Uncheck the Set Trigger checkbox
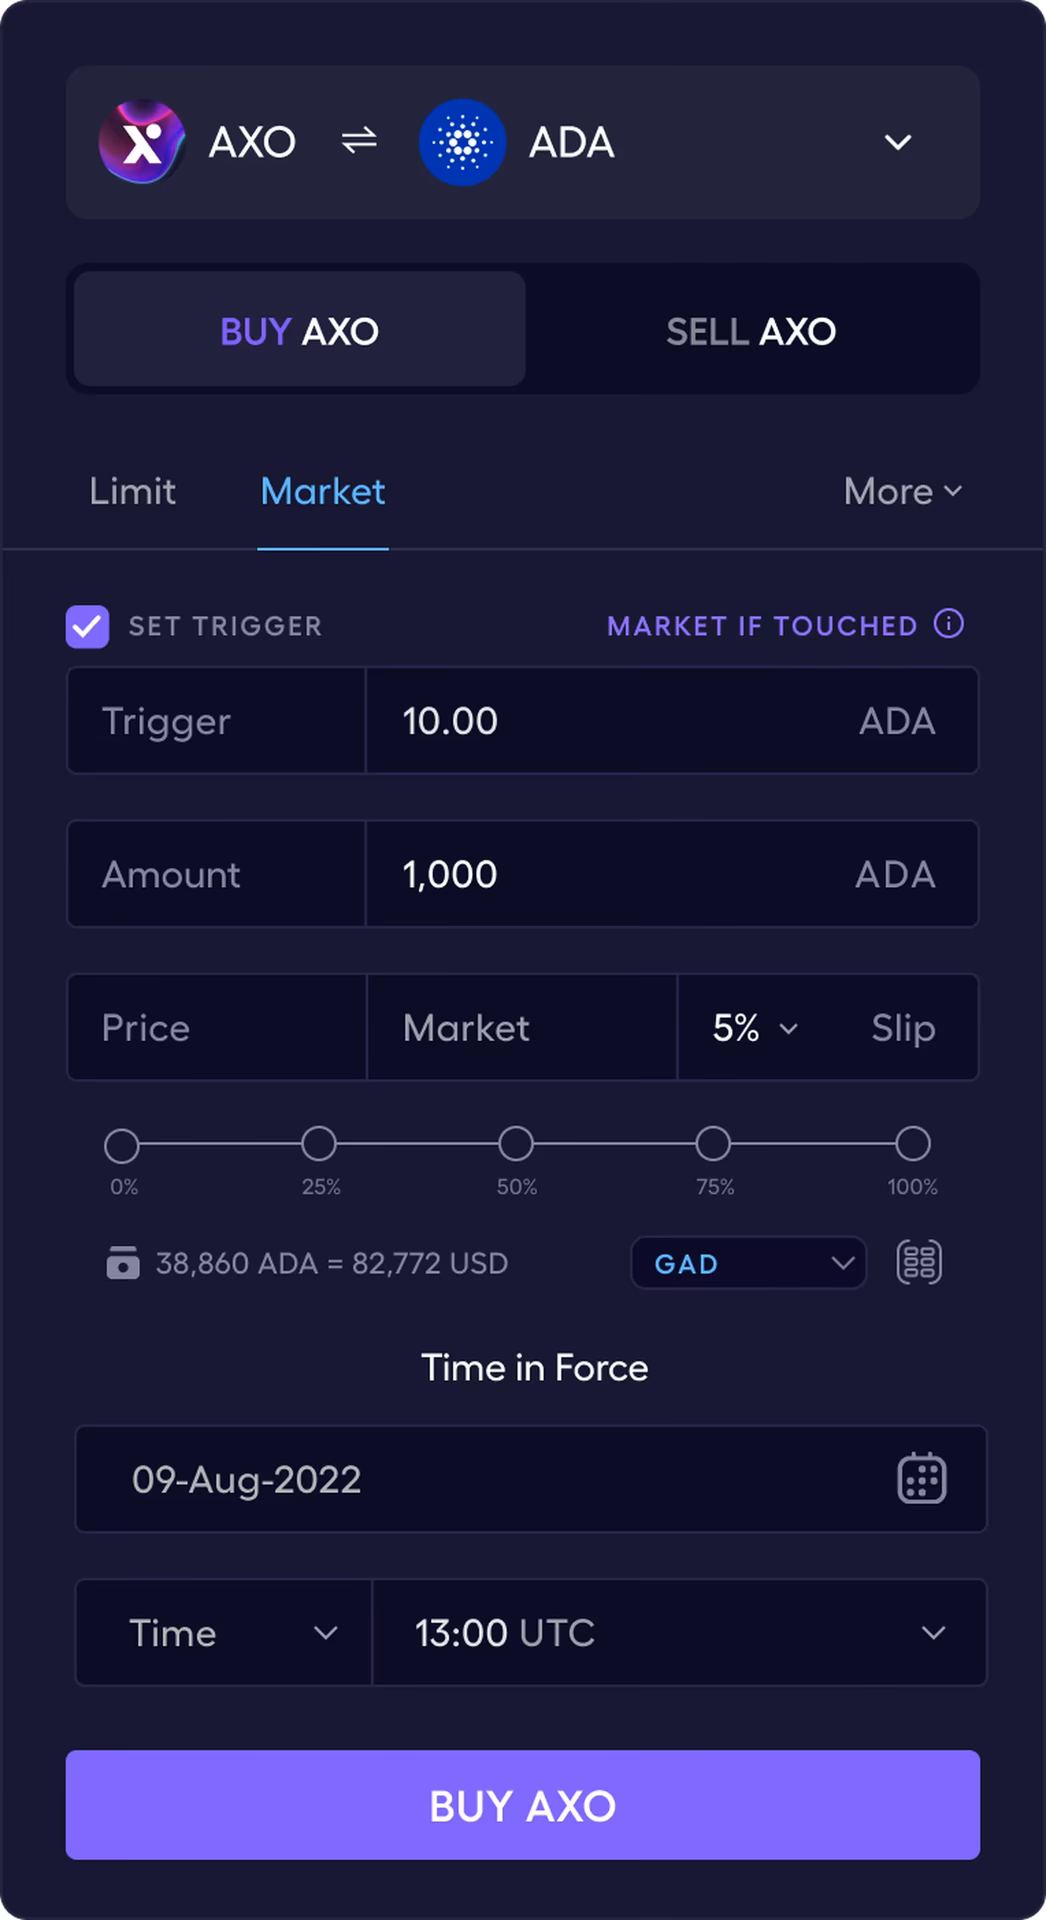This screenshot has height=1920, width=1046. tap(88, 627)
